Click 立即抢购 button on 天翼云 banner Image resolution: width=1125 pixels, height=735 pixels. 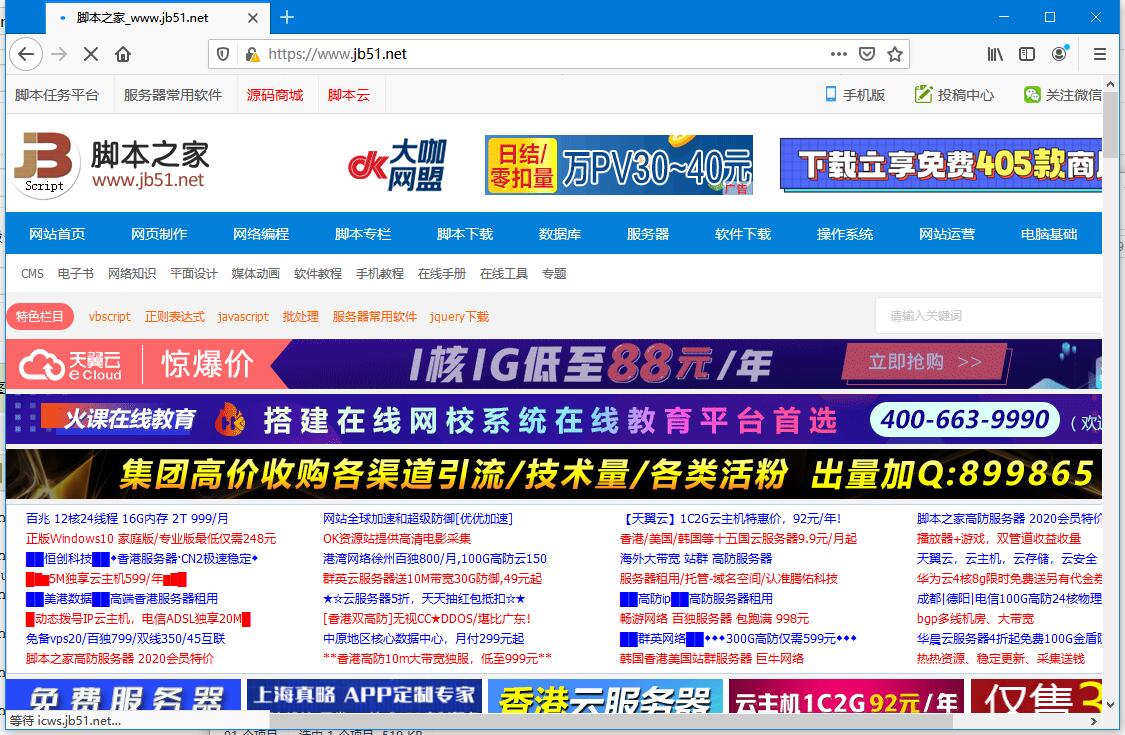pyautogui.click(x=926, y=362)
